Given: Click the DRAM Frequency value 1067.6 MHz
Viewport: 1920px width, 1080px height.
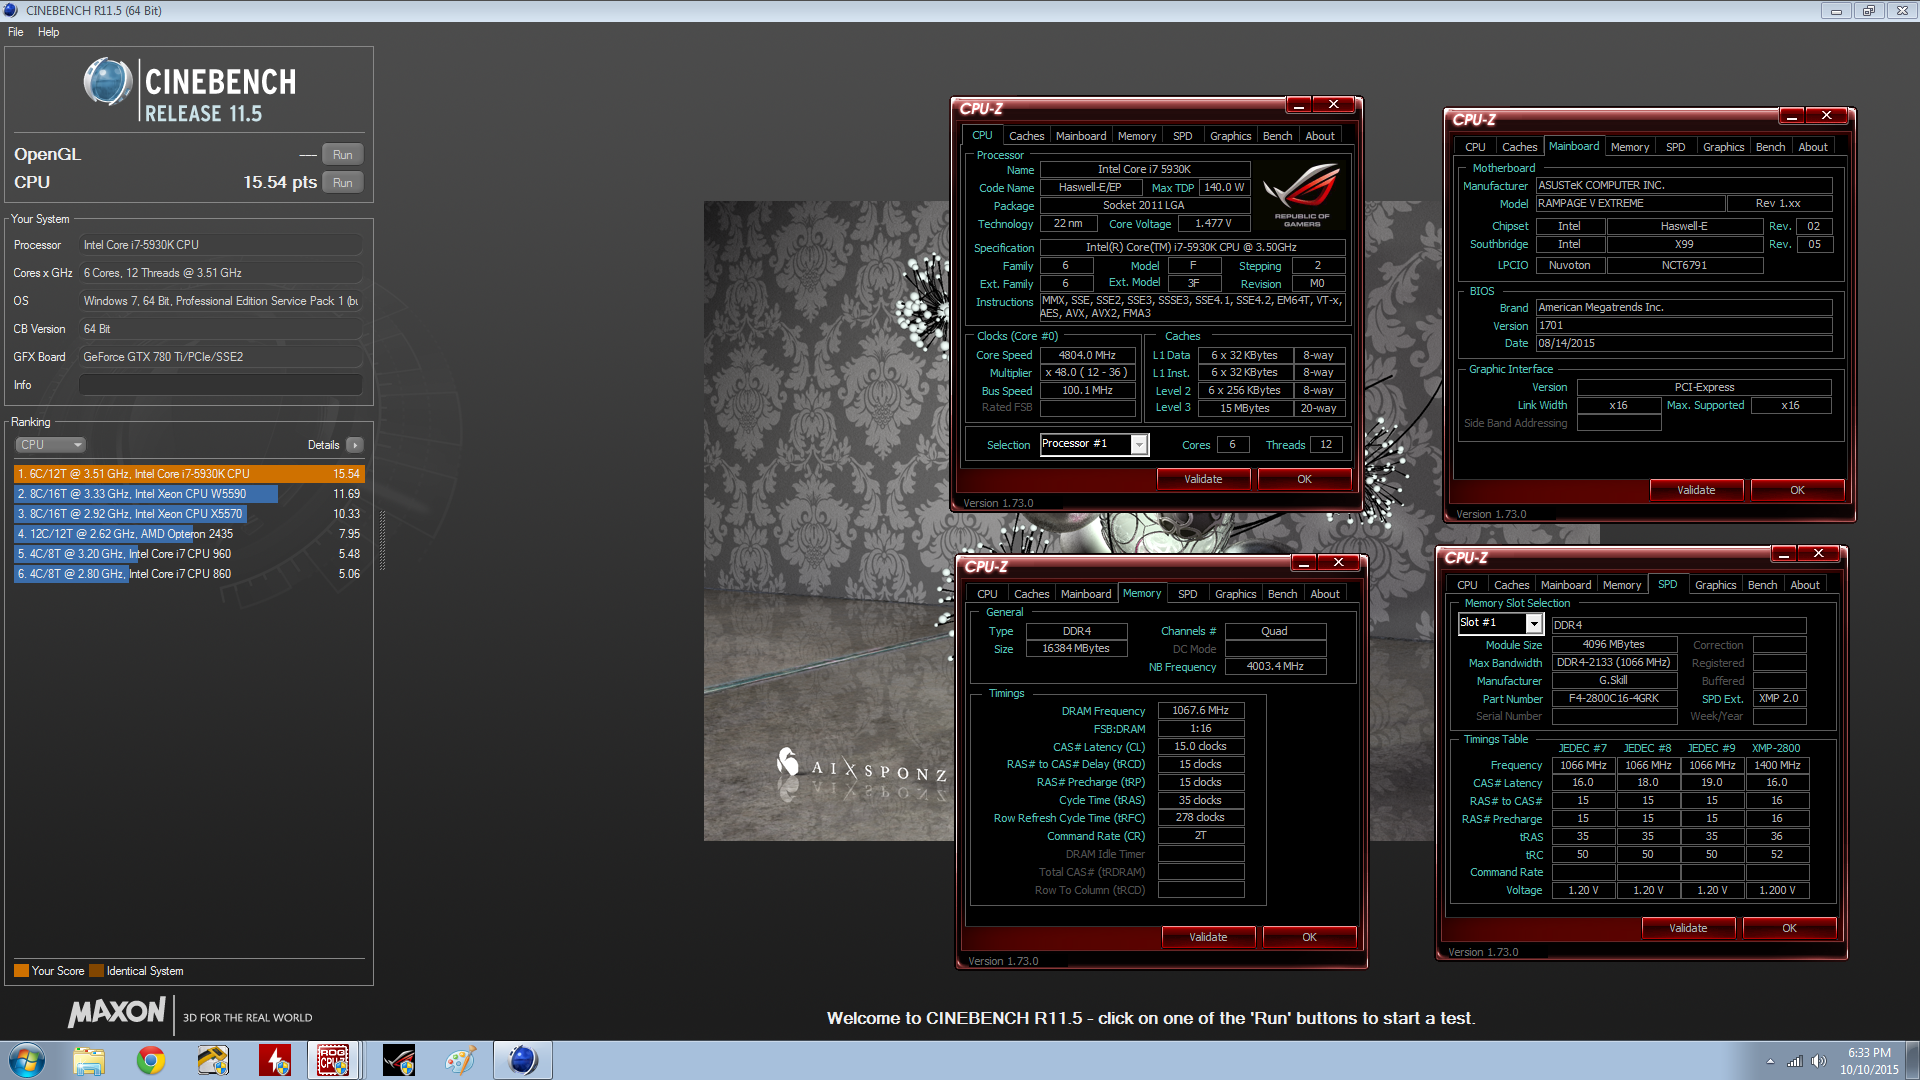Looking at the screenshot, I should coord(1201,711).
